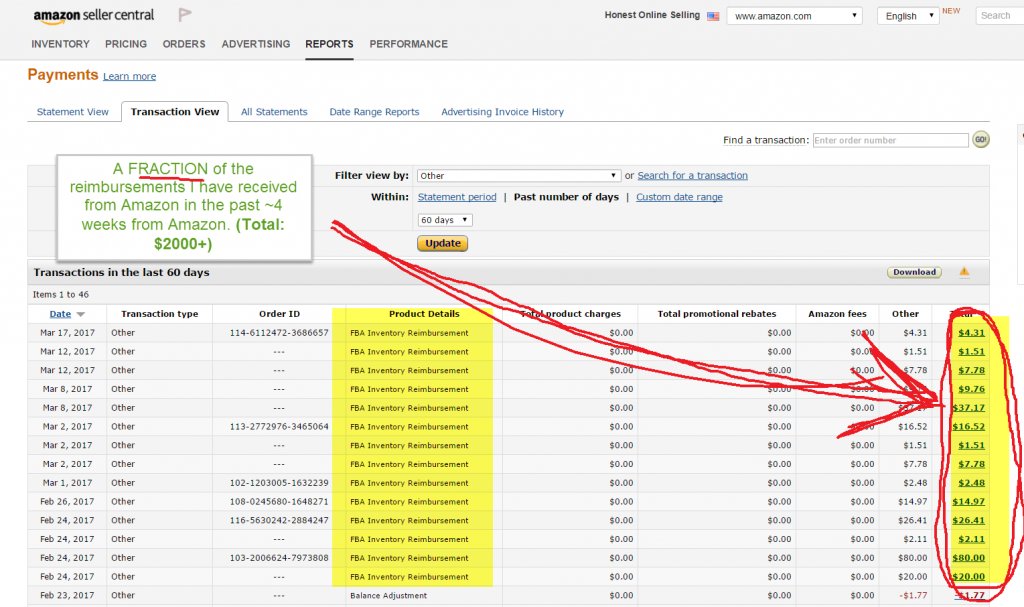Open the English language dropdown
1024x607 pixels.
908,16
